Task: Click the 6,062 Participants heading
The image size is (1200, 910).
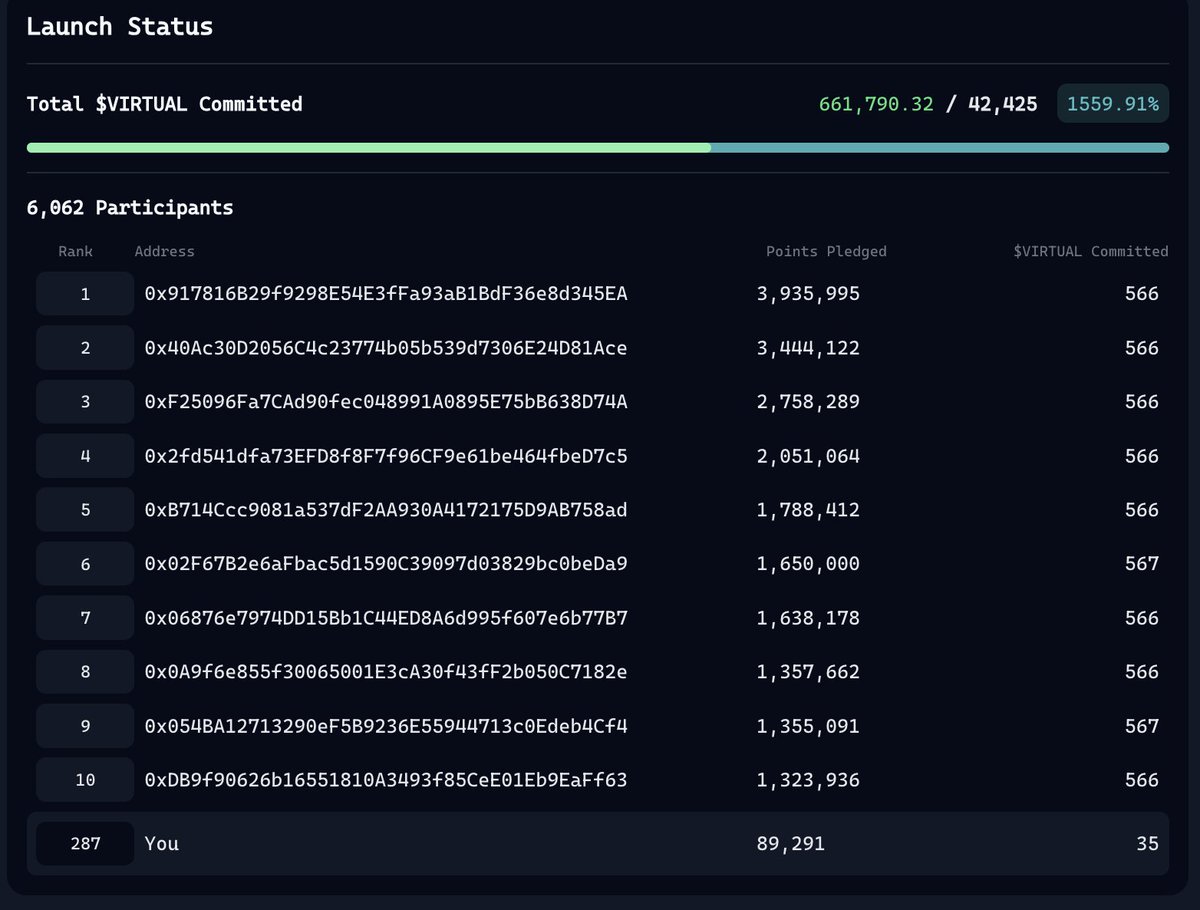Action: 129,208
